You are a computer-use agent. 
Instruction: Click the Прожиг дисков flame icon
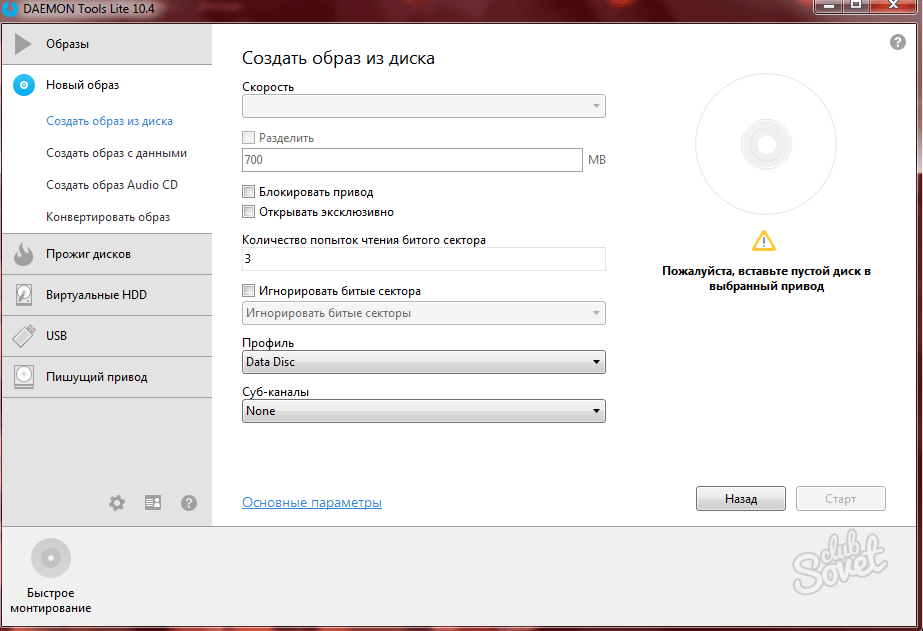[24, 254]
